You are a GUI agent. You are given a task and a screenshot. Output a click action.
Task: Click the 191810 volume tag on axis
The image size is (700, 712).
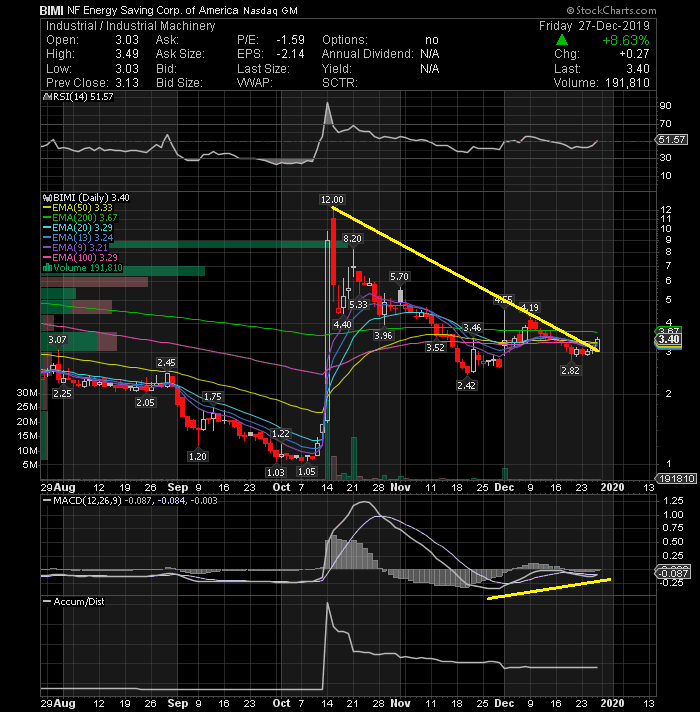[676, 479]
